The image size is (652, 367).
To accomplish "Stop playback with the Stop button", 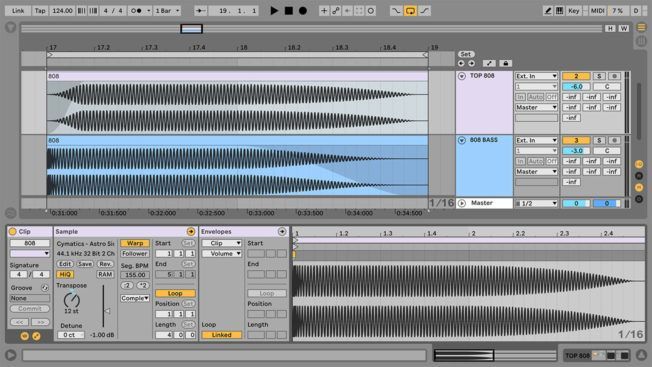I will tap(289, 11).
